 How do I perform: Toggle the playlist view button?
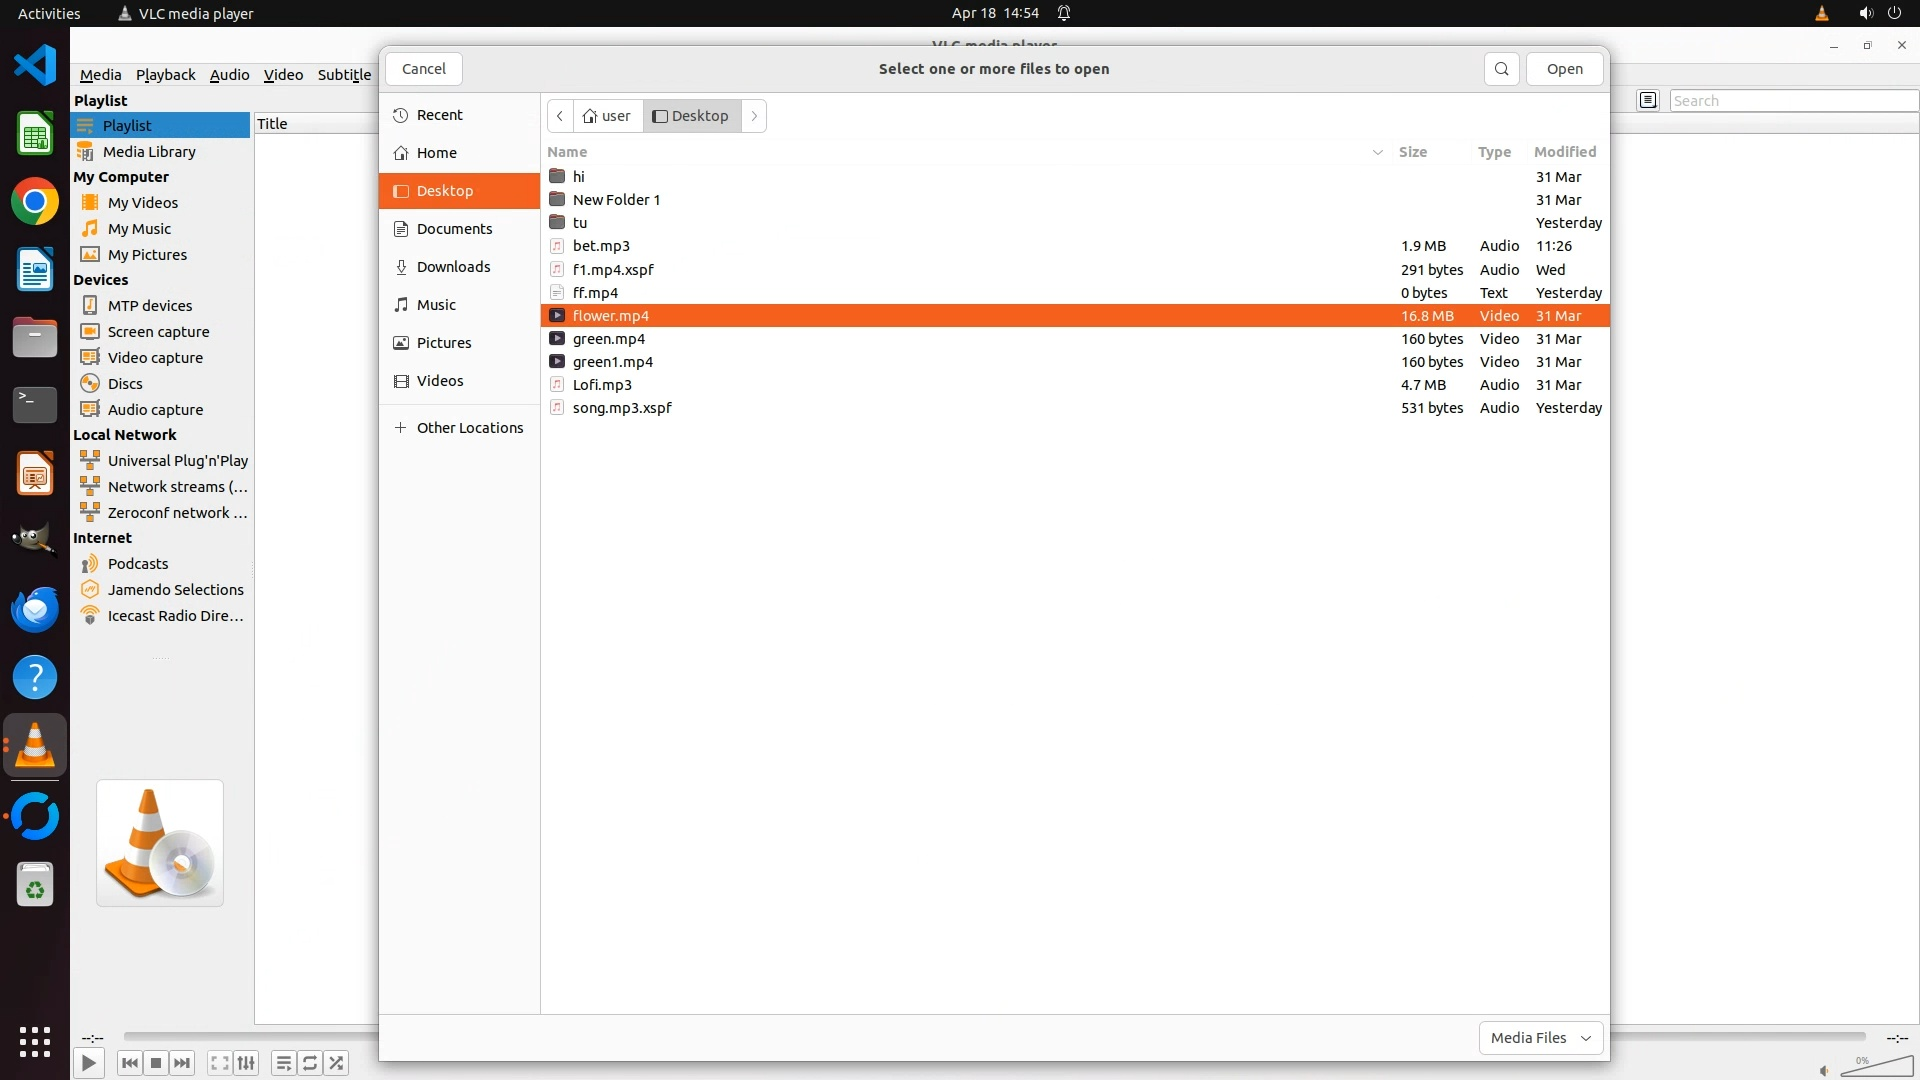point(284,1063)
